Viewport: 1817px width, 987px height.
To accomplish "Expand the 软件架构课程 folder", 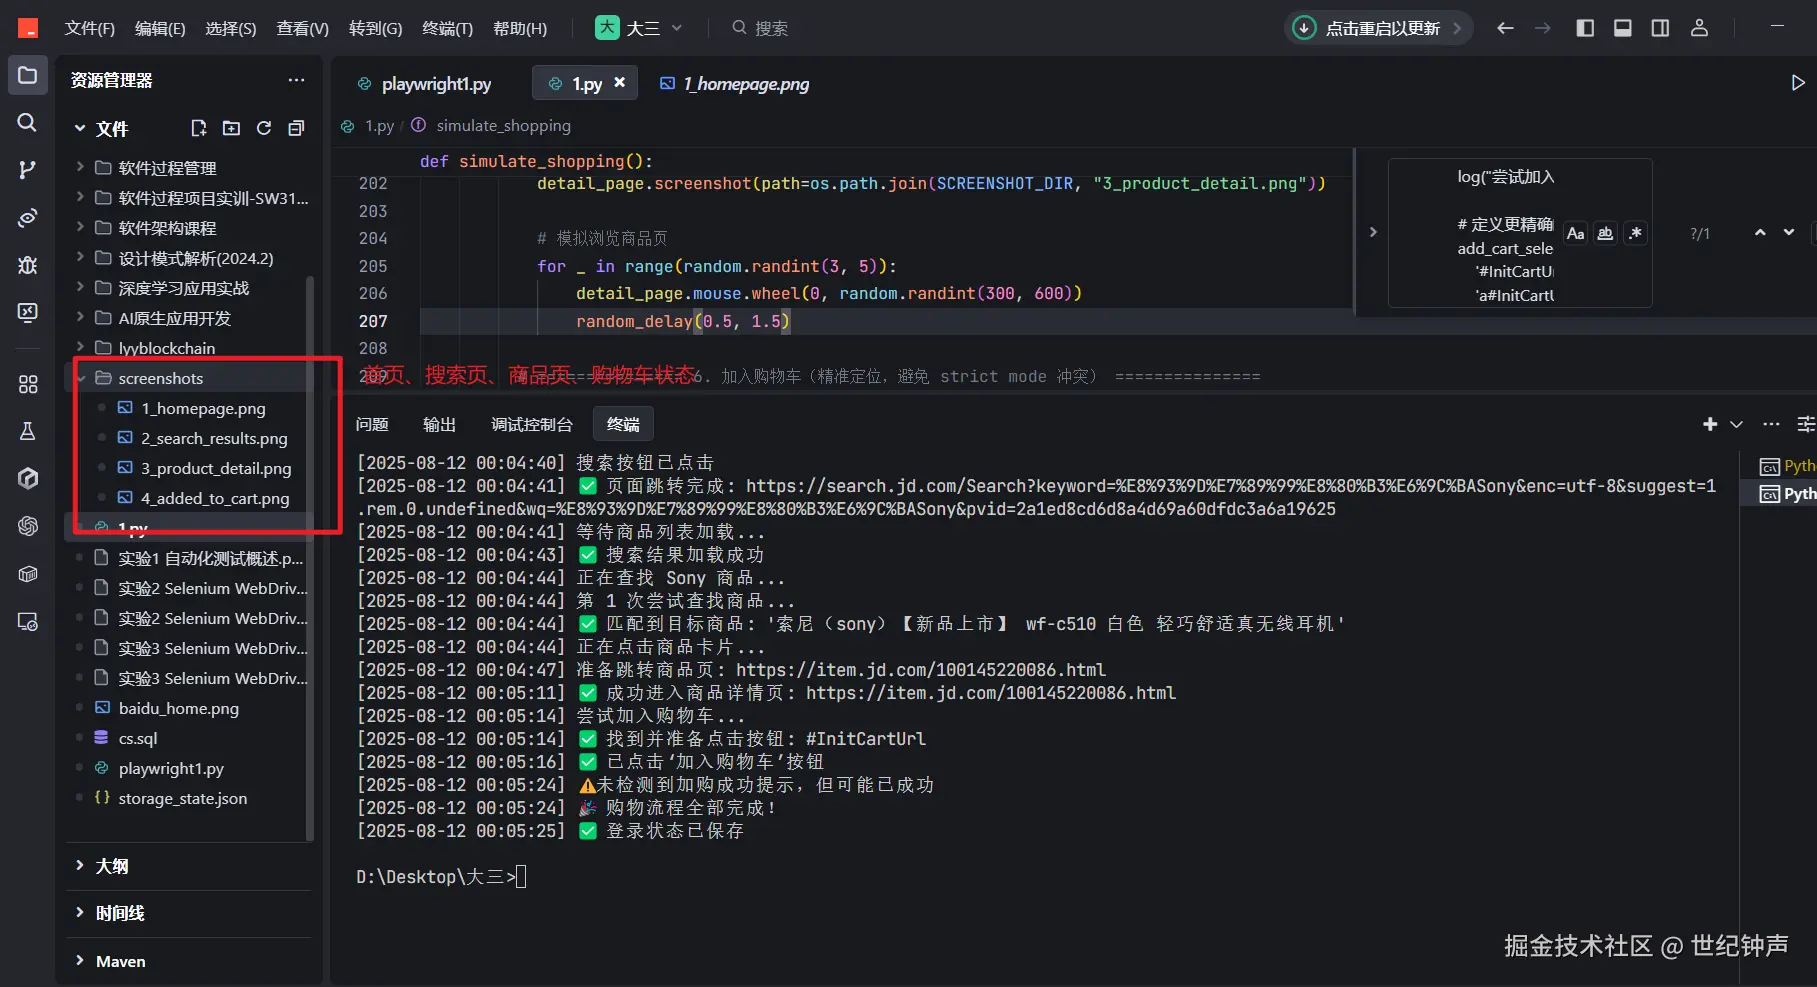I will (80, 228).
